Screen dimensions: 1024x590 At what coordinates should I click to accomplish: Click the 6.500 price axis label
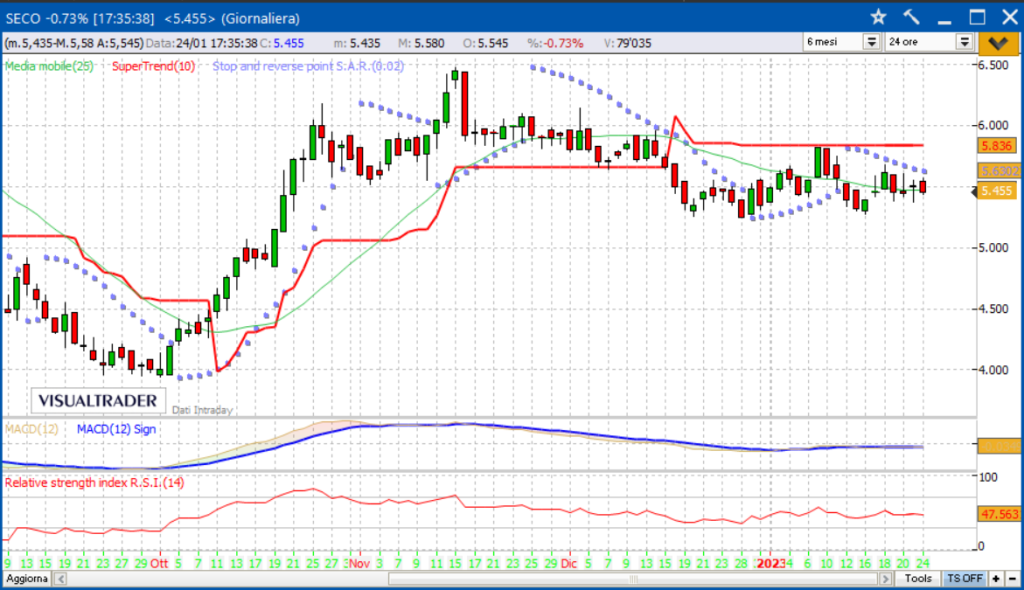(993, 65)
